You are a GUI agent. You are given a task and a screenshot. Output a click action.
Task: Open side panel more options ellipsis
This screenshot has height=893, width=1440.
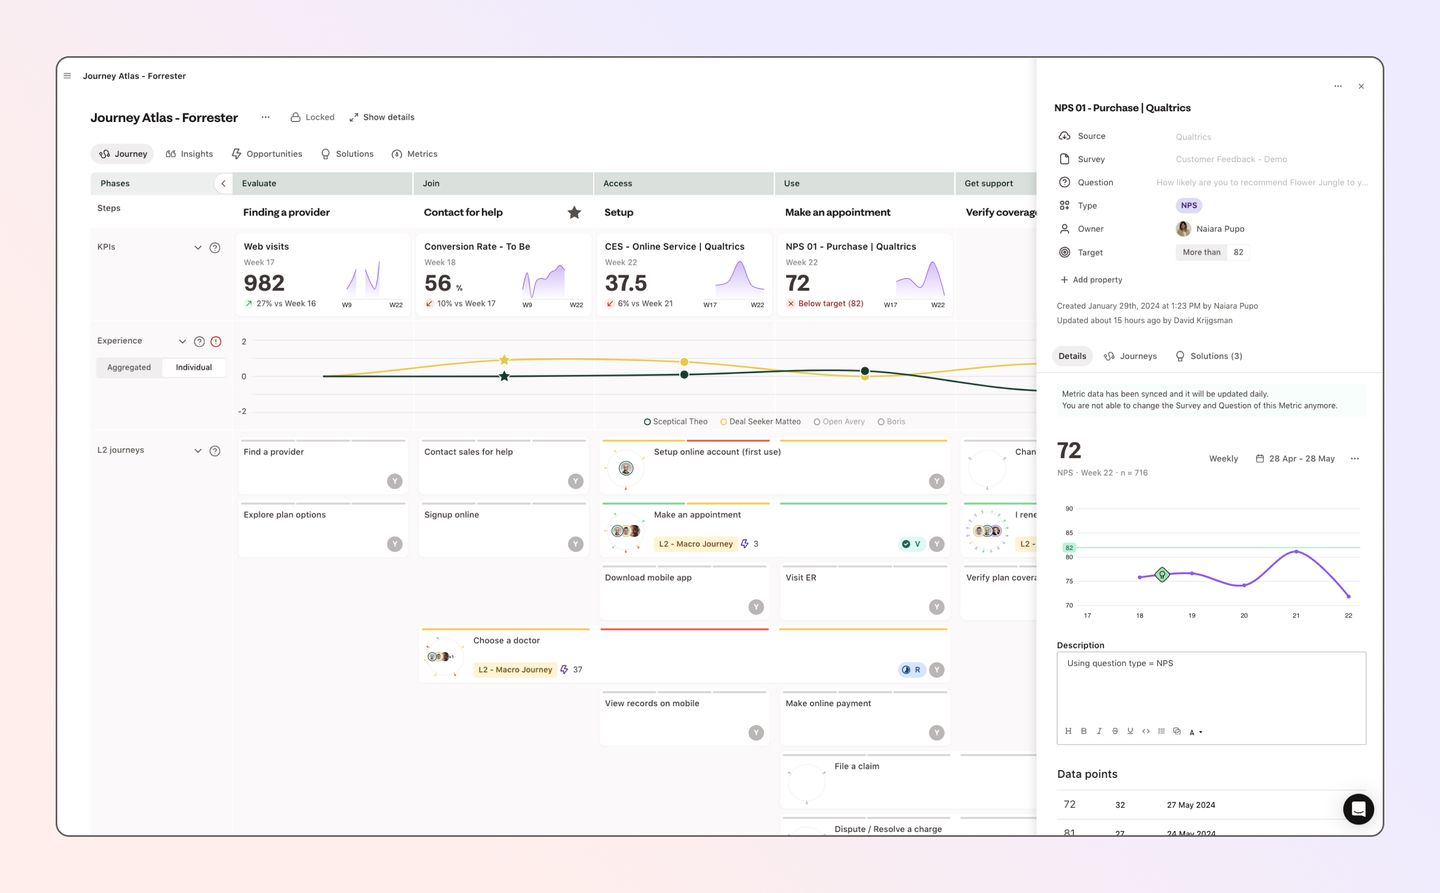coord(1338,86)
